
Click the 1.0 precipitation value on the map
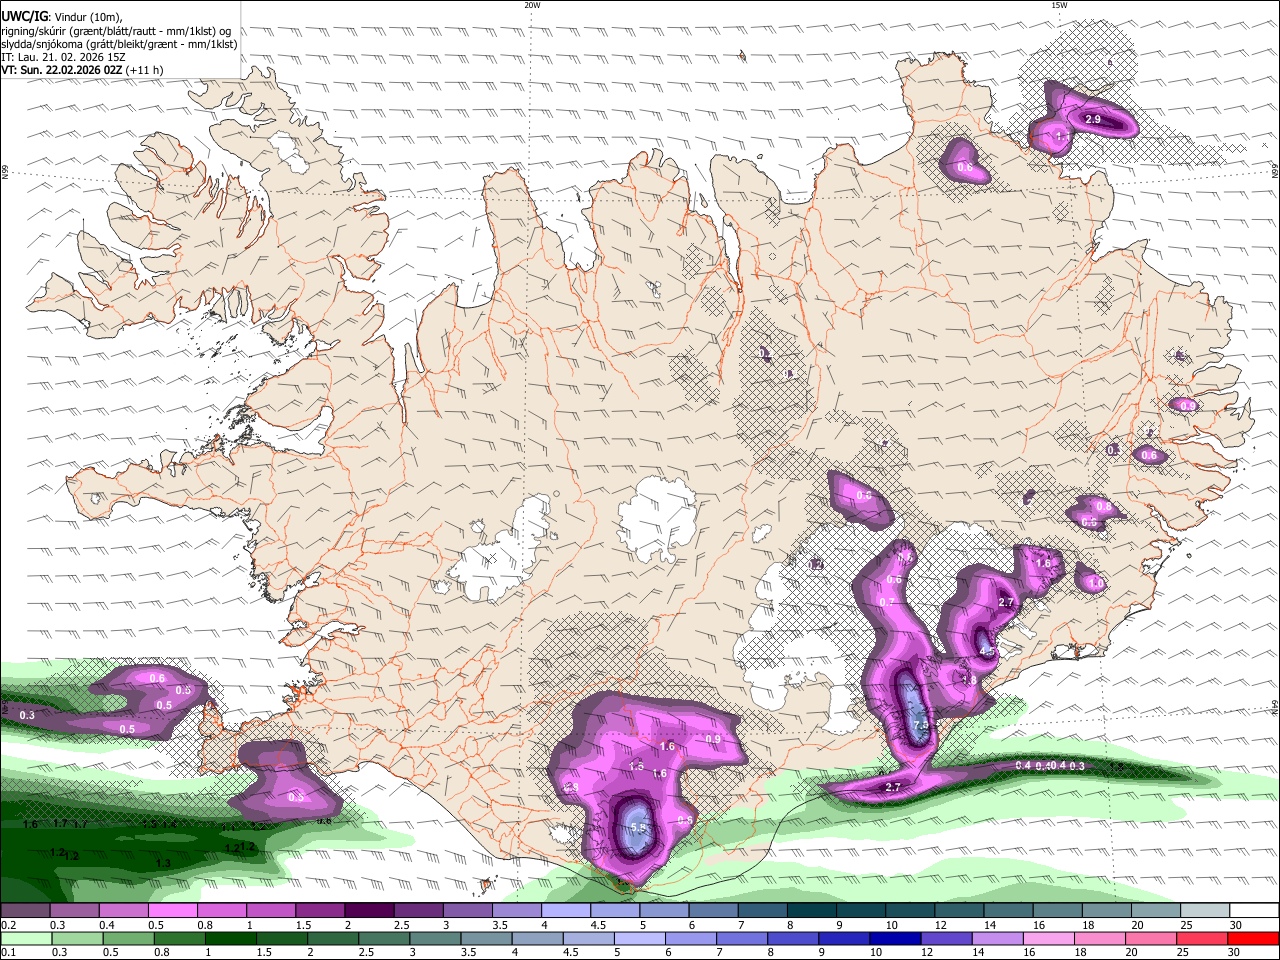[1095, 583]
